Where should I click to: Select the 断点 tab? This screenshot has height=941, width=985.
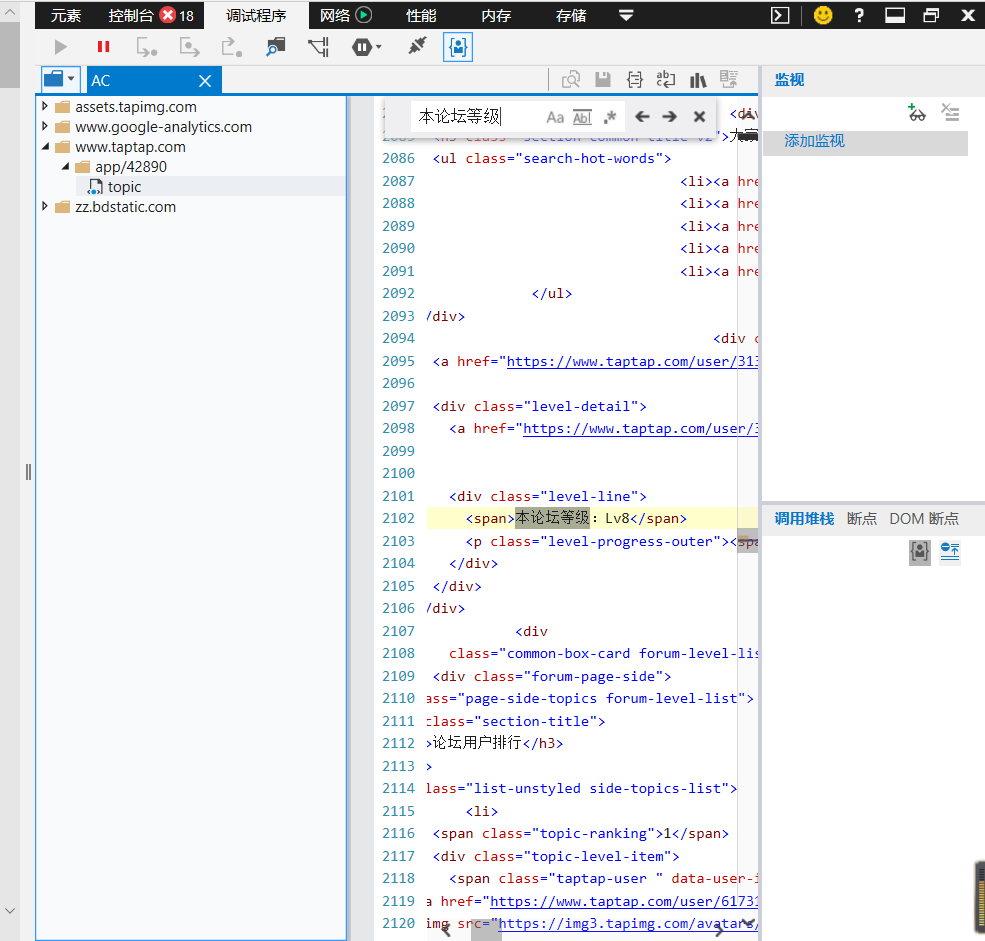(861, 519)
